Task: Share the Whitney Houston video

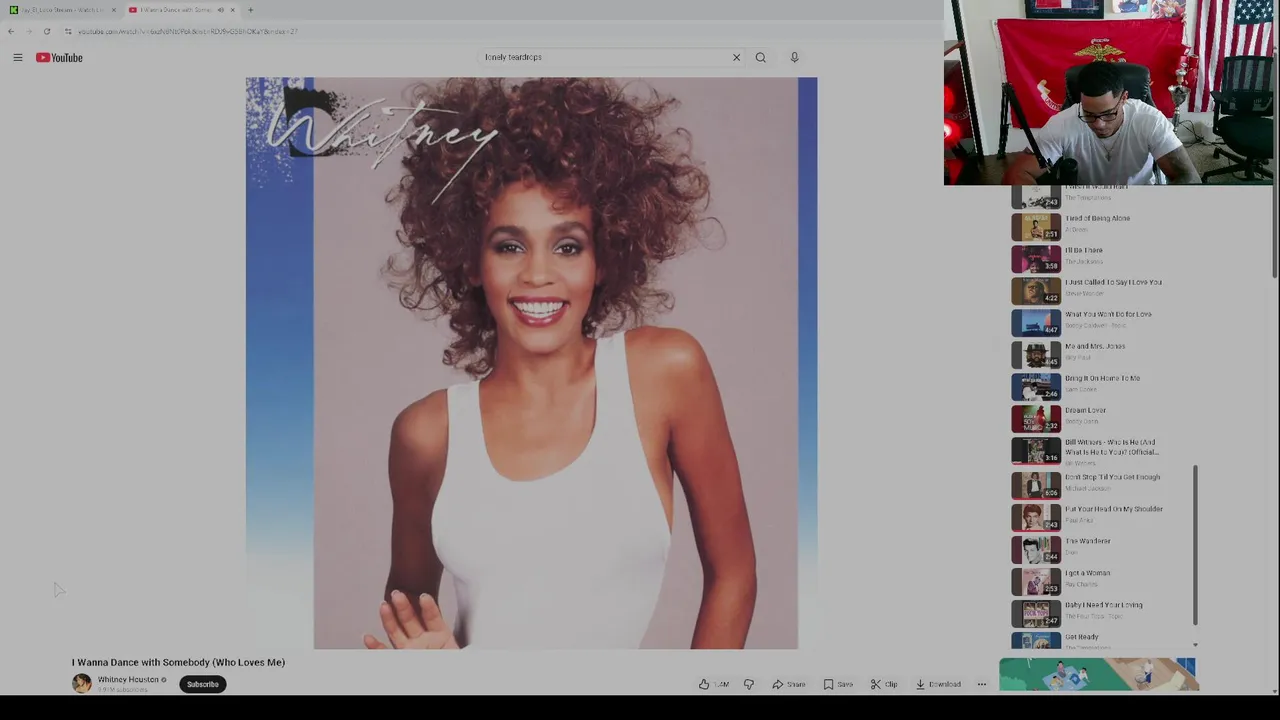Action: [788, 684]
